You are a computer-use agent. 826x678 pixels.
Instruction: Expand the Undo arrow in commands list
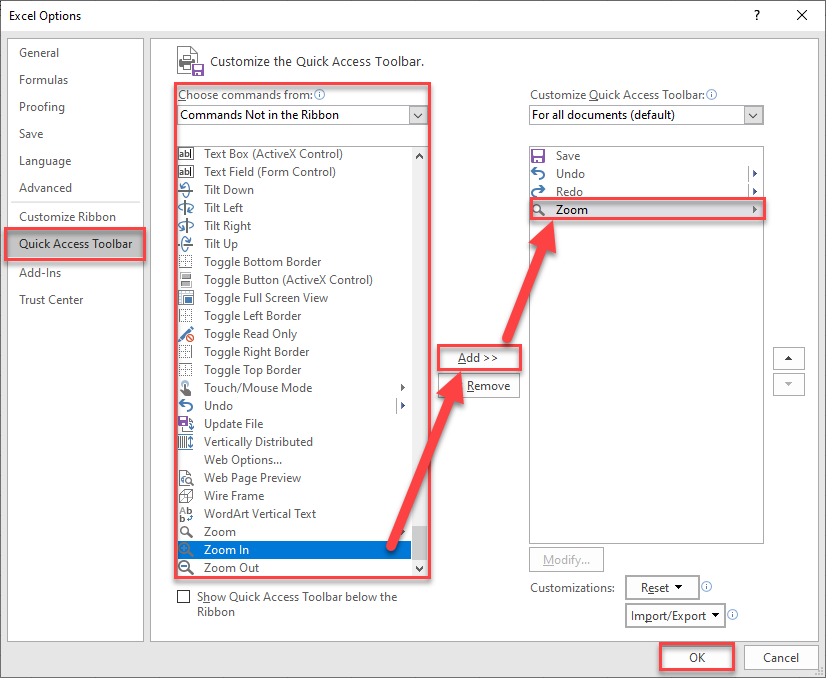(403, 406)
